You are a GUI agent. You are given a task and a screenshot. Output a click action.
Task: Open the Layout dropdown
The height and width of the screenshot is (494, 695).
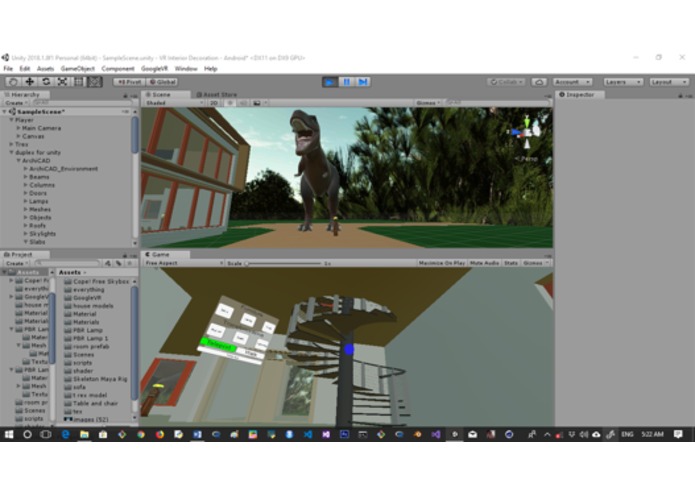pos(669,82)
